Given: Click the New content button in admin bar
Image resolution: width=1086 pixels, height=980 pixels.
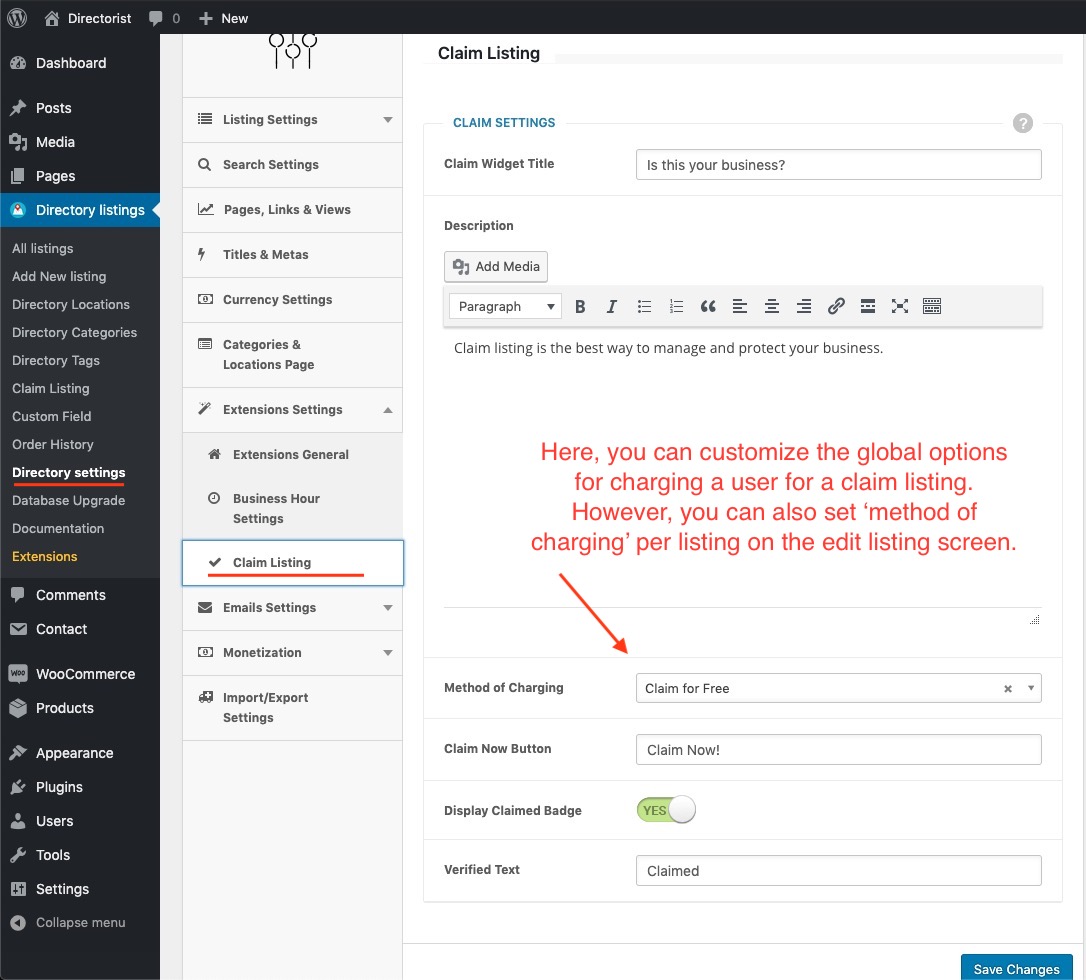Looking at the screenshot, I should (223, 18).
